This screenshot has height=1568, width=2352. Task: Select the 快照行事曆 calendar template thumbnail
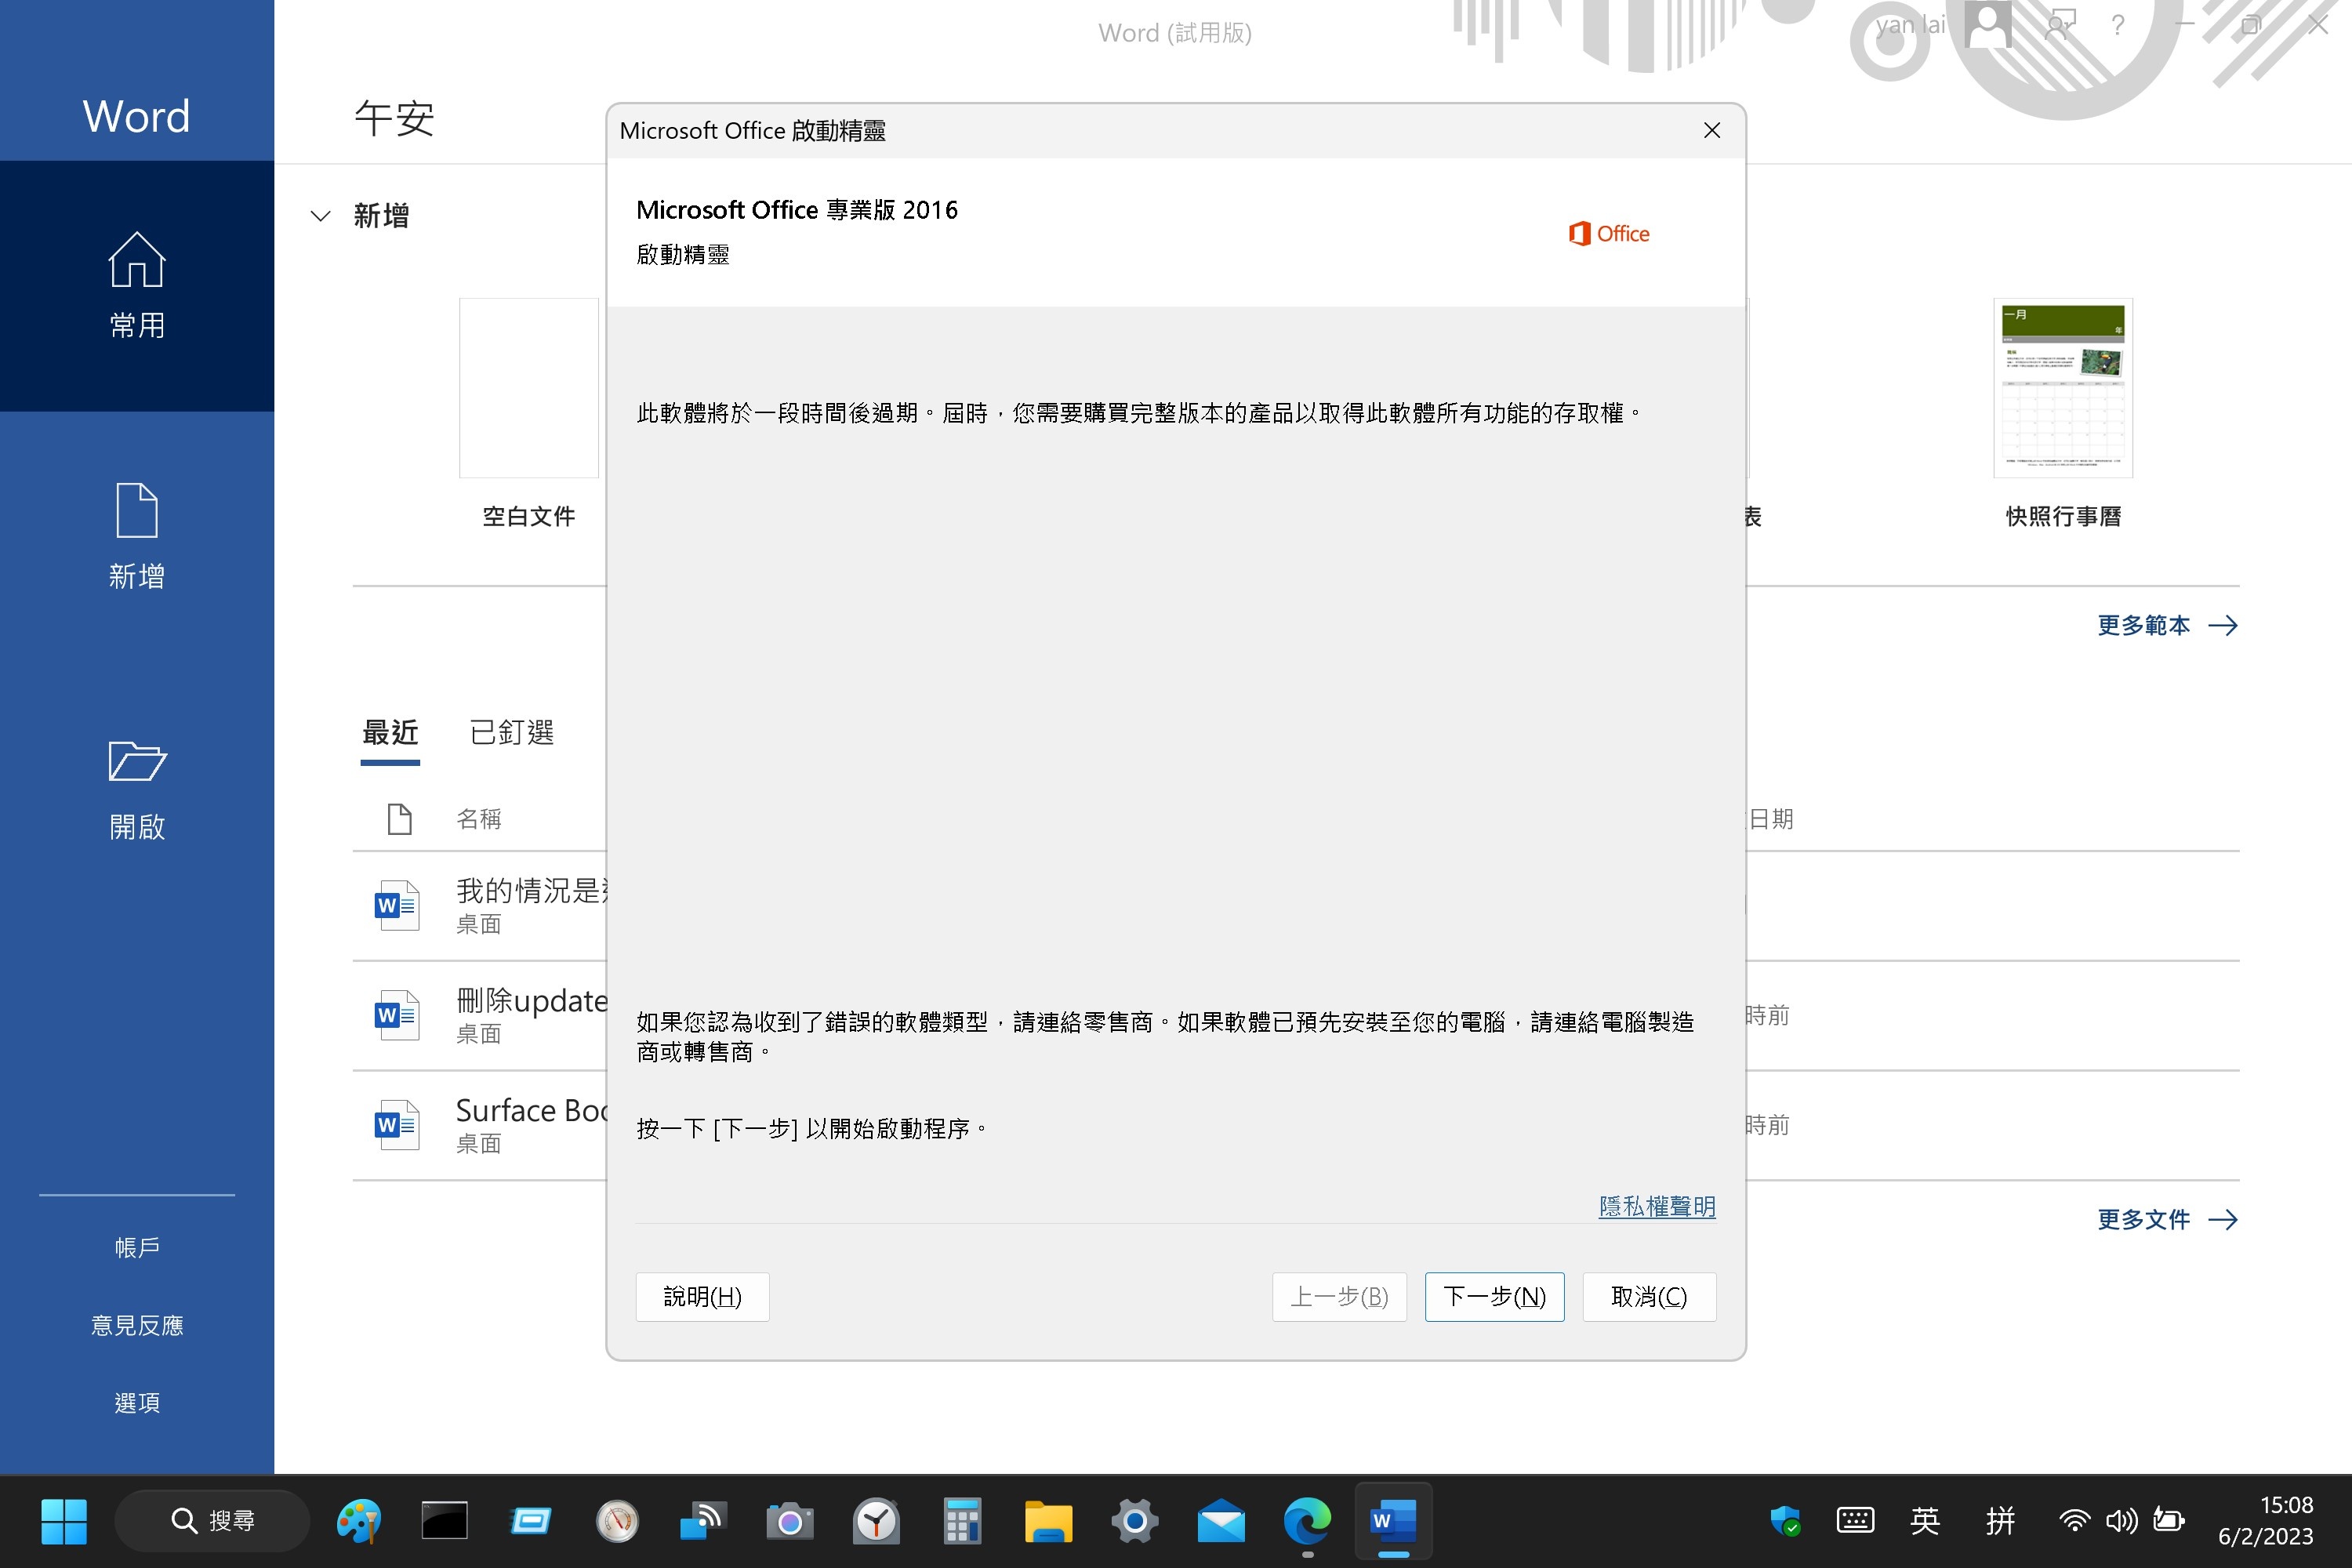2063,388
